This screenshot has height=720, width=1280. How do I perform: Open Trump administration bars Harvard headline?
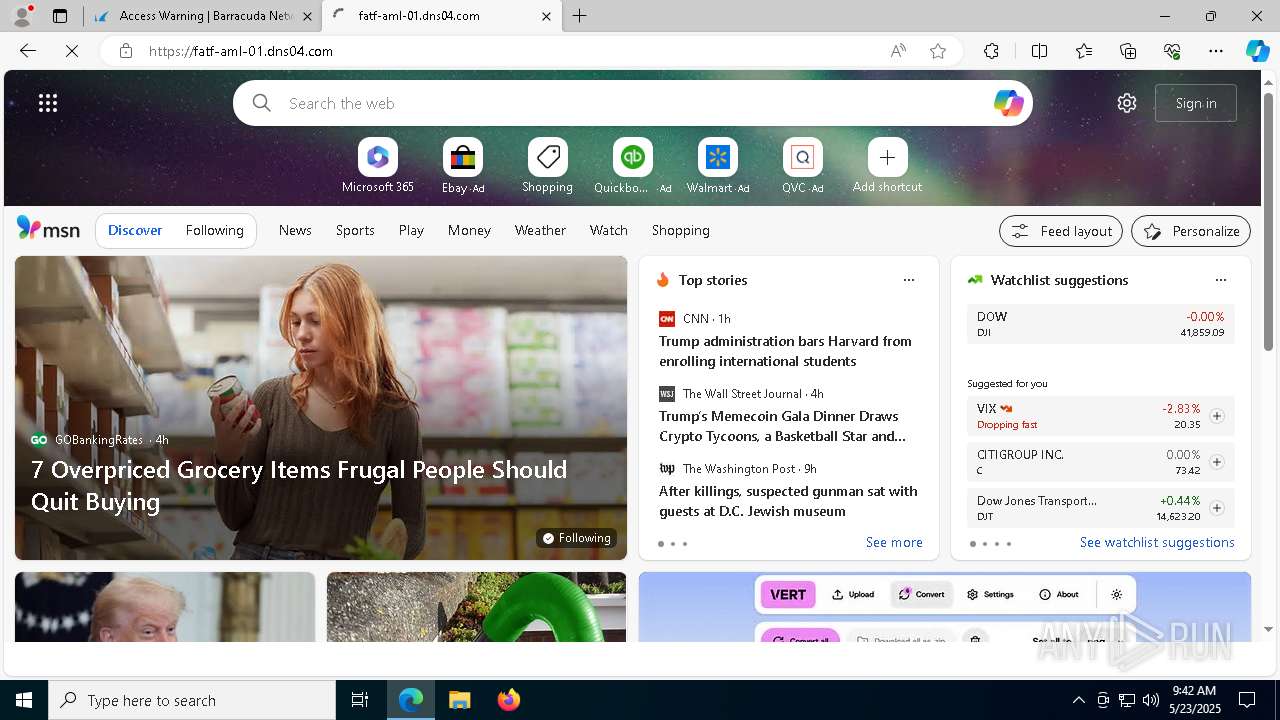[785, 351]
